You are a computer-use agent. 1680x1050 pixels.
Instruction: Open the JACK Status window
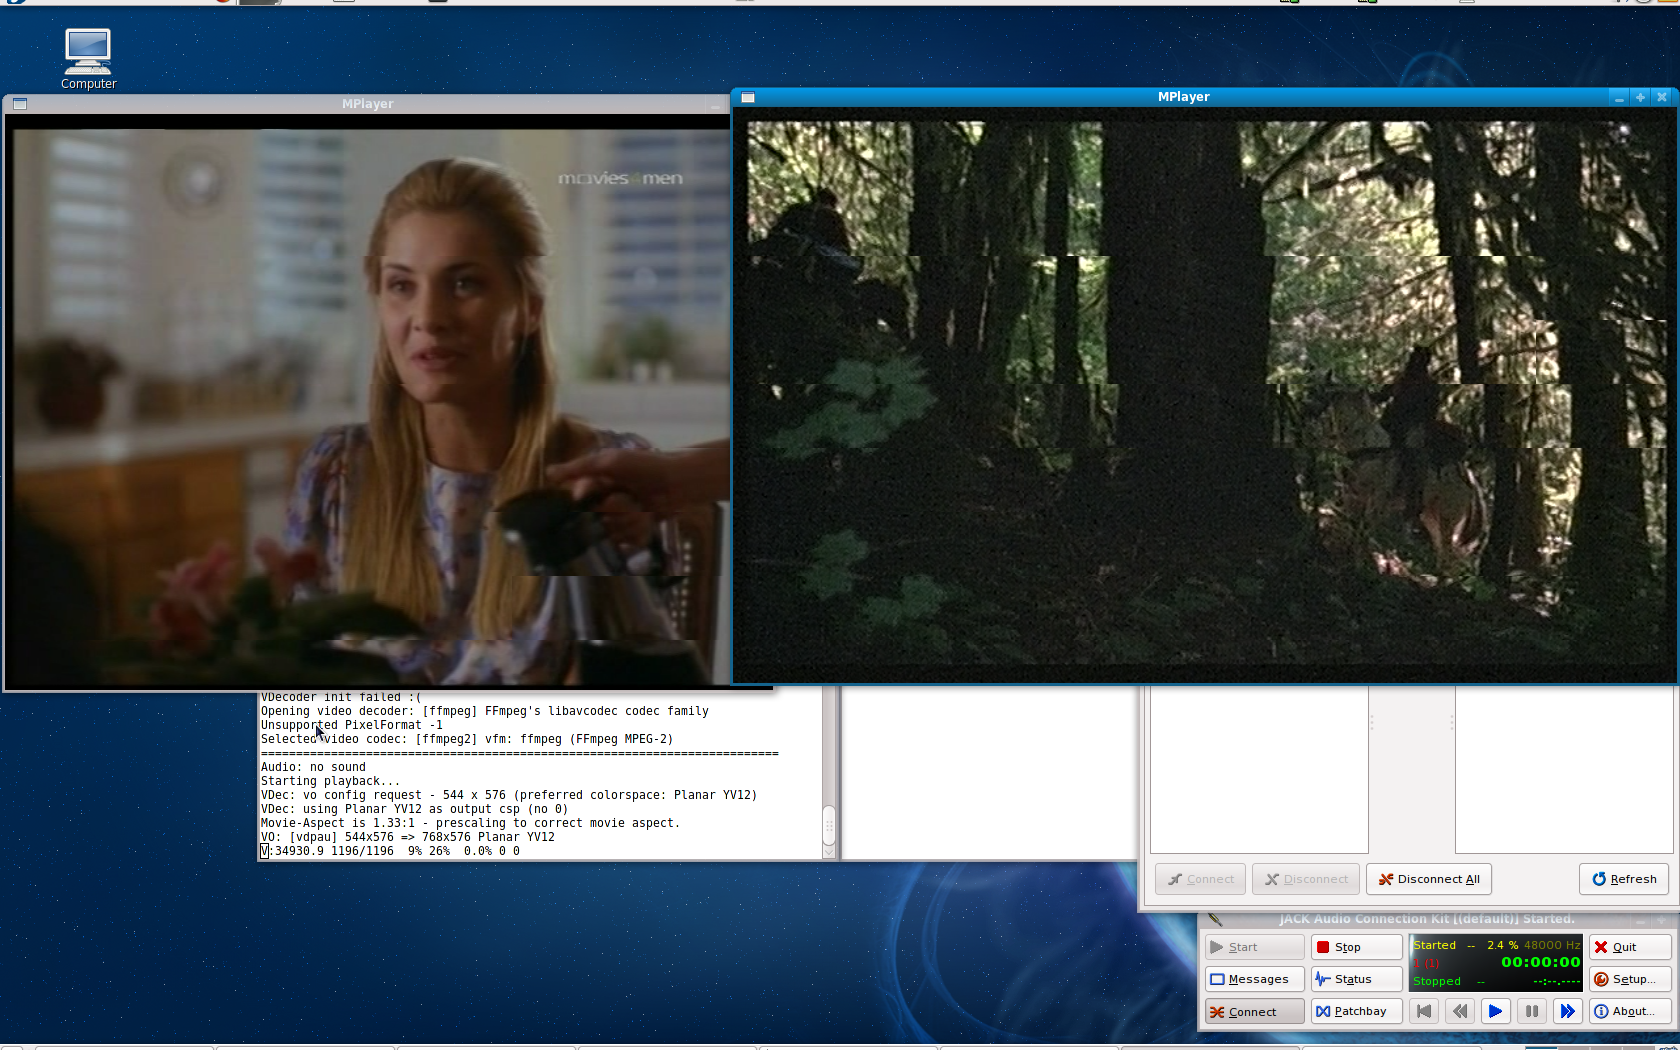pos(1357,979)
